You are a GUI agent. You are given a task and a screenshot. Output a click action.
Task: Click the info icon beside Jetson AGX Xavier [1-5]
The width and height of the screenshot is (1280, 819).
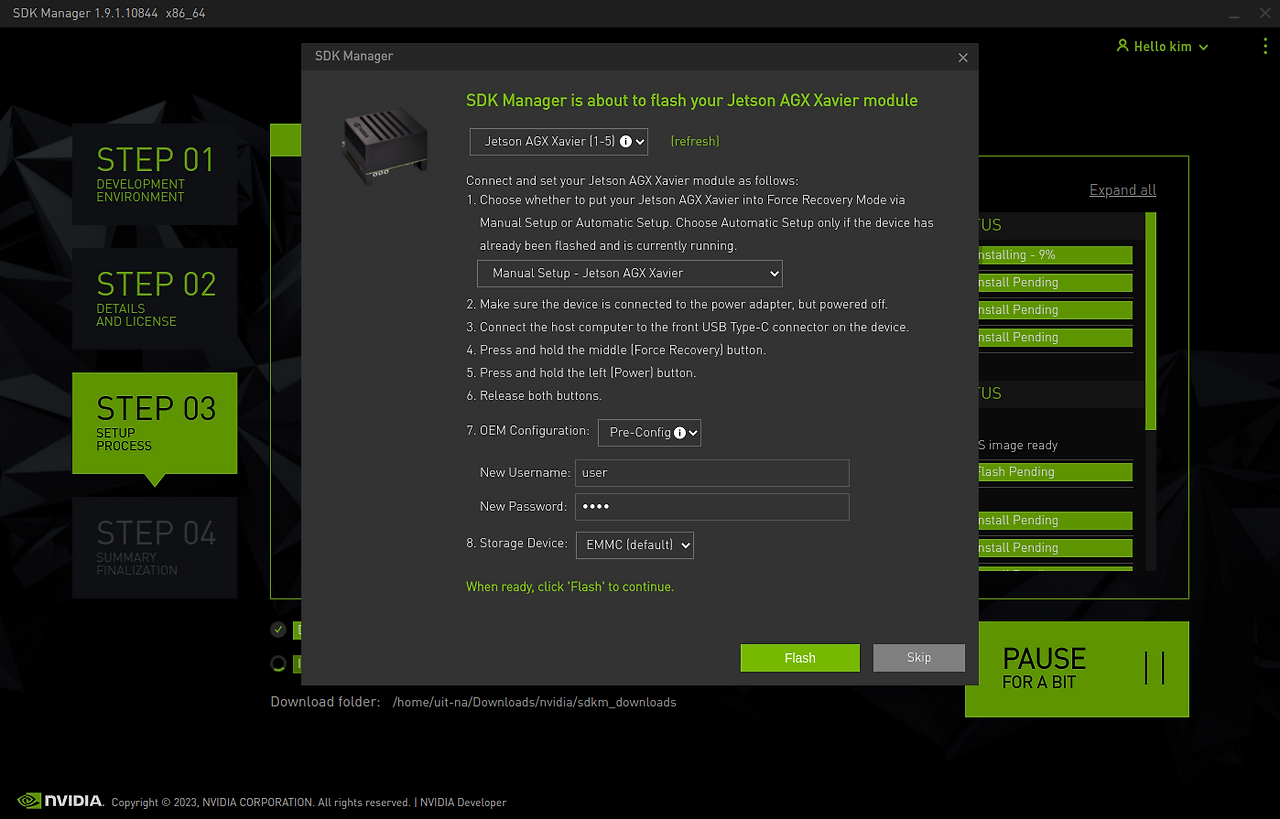pyautogui.click(x=626, y=142)
